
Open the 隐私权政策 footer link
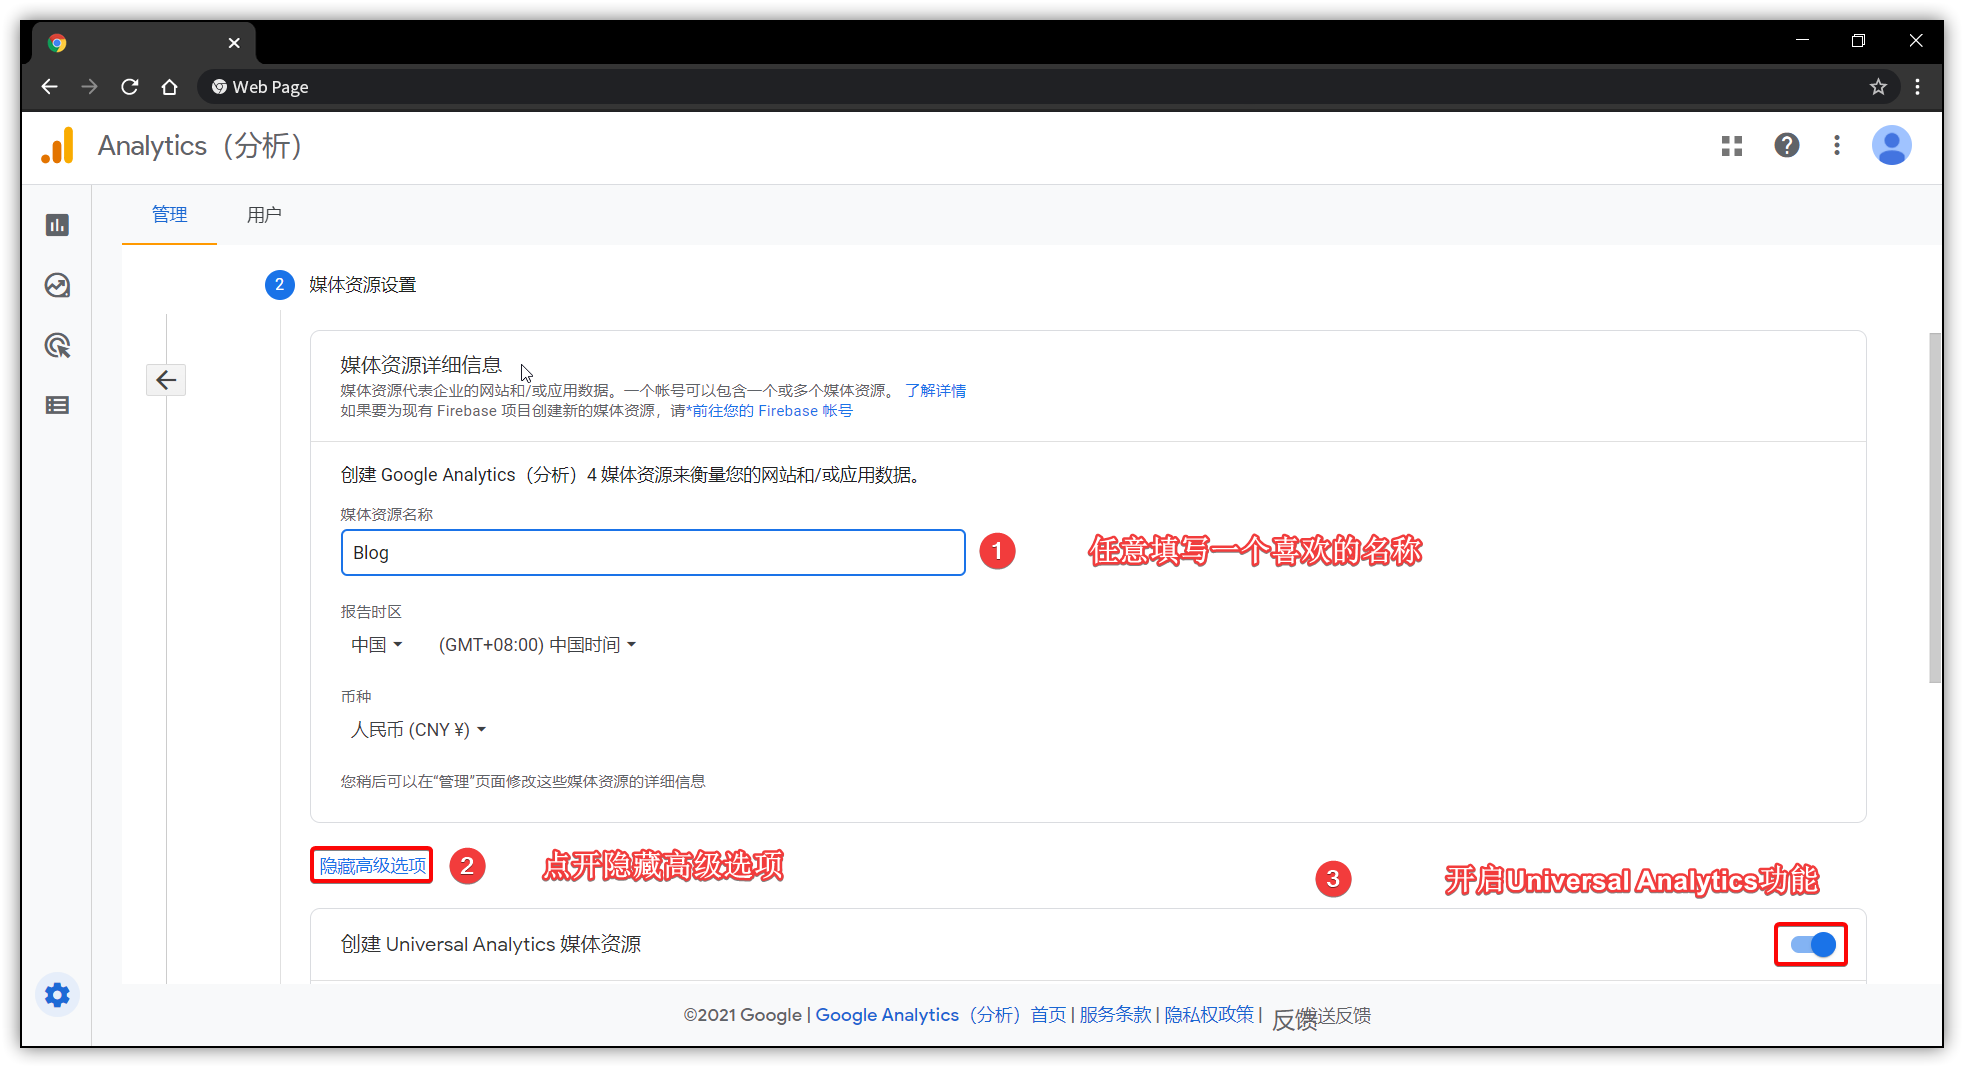1209,1015
